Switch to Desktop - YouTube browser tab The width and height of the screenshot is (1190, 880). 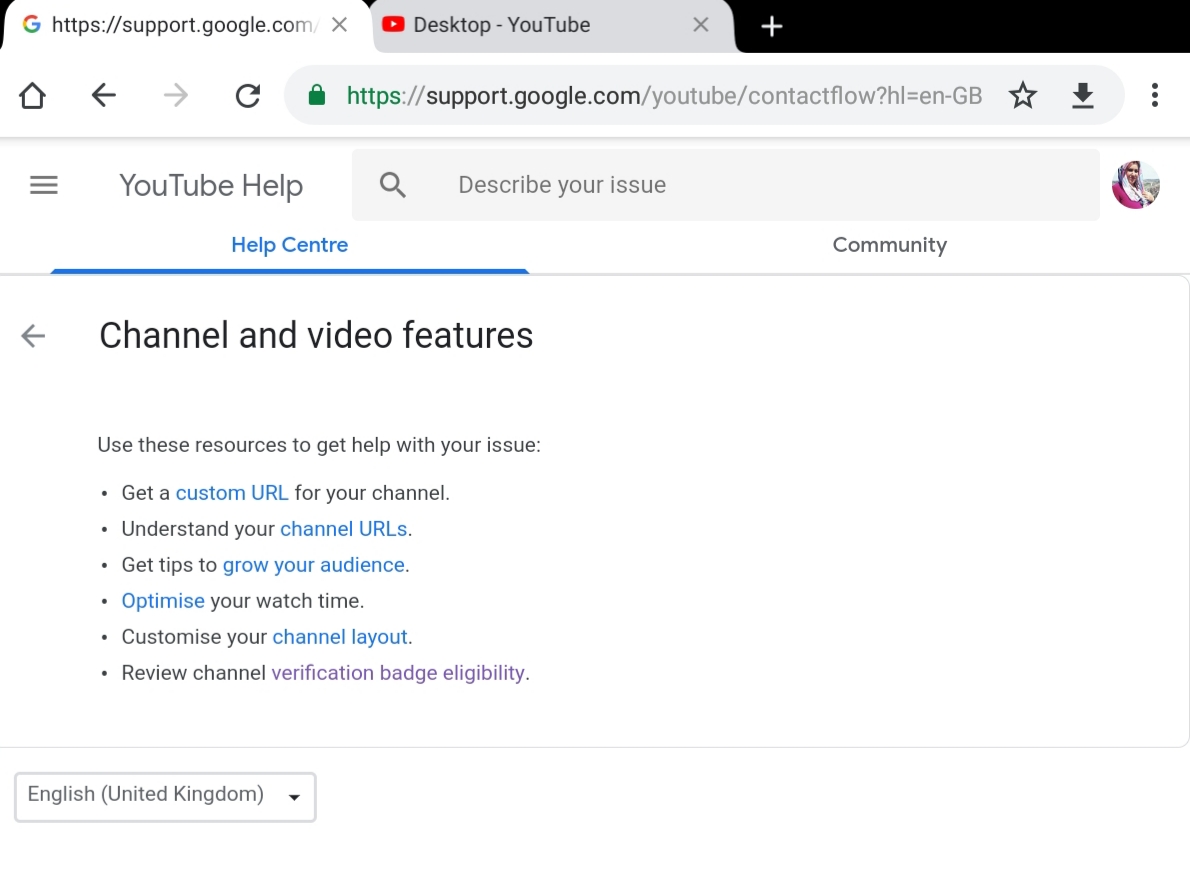point(530,25)
